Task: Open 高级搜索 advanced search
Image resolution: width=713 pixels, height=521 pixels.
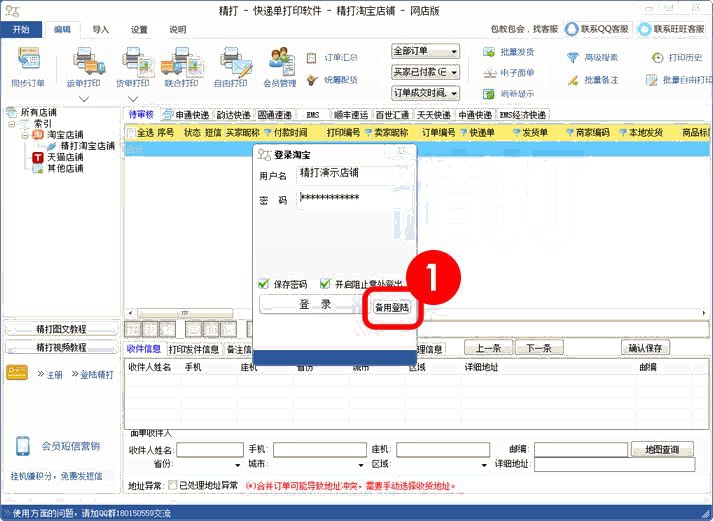Action: (592, 58)
